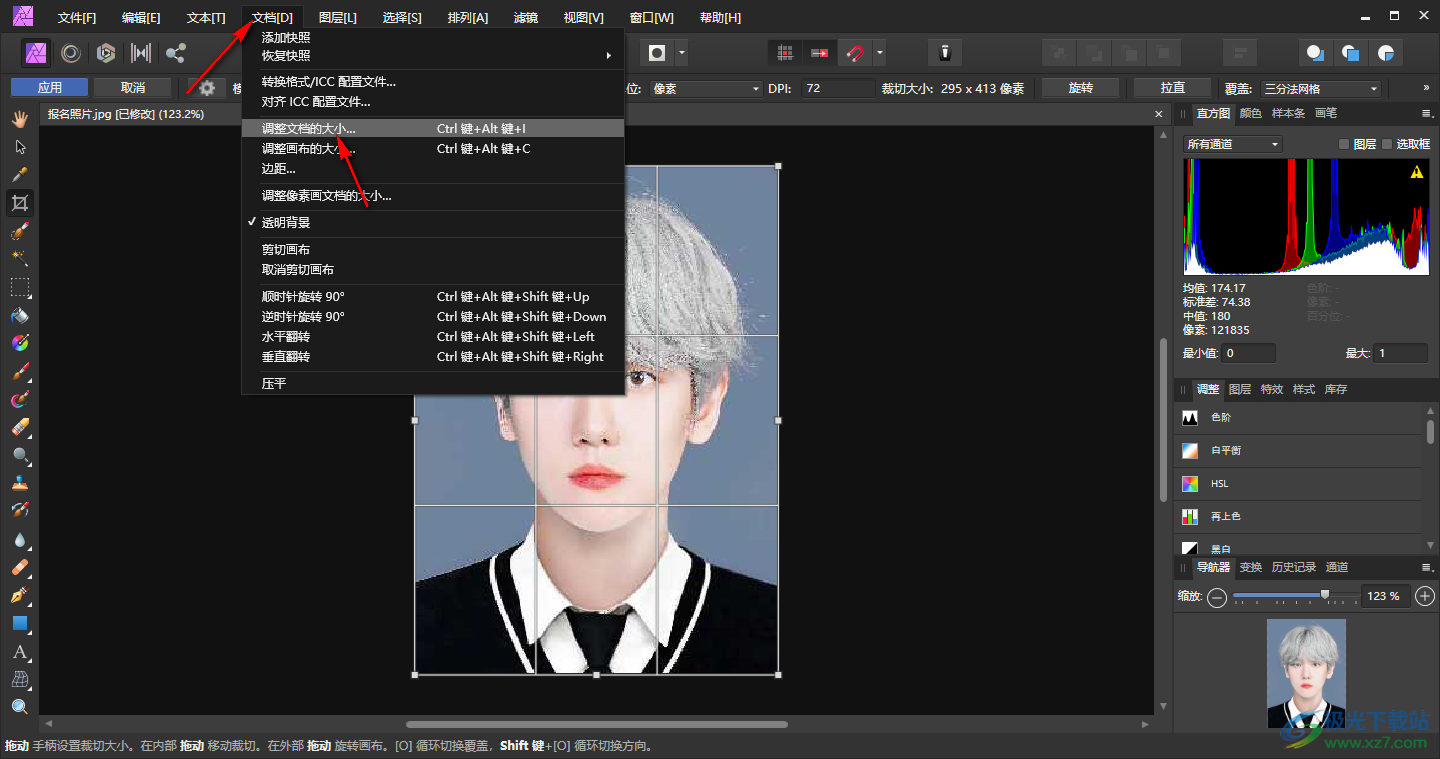Select the Erase Brush tool

(19, 427)
